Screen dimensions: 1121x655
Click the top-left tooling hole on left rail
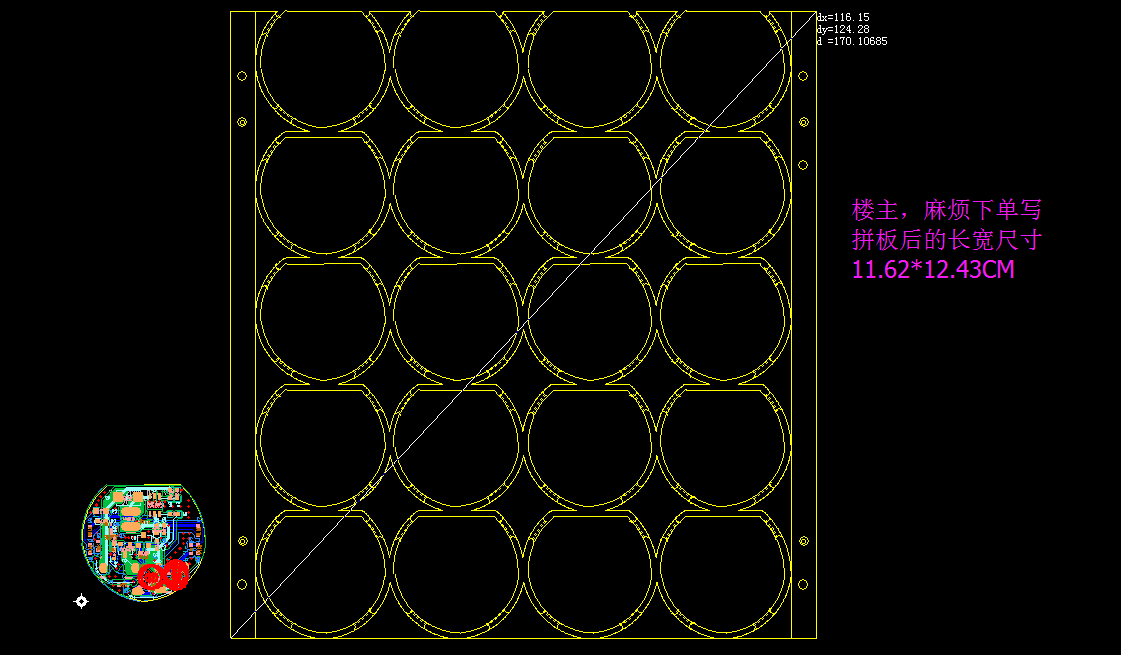tap(242, 76)
